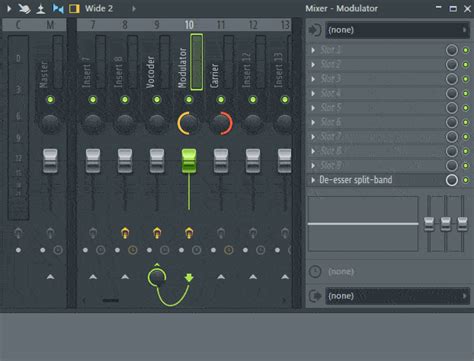This screenshot has height=361, width=474.
Task: Click De-esser split-band mix level knob
Action: coord(452,180)
